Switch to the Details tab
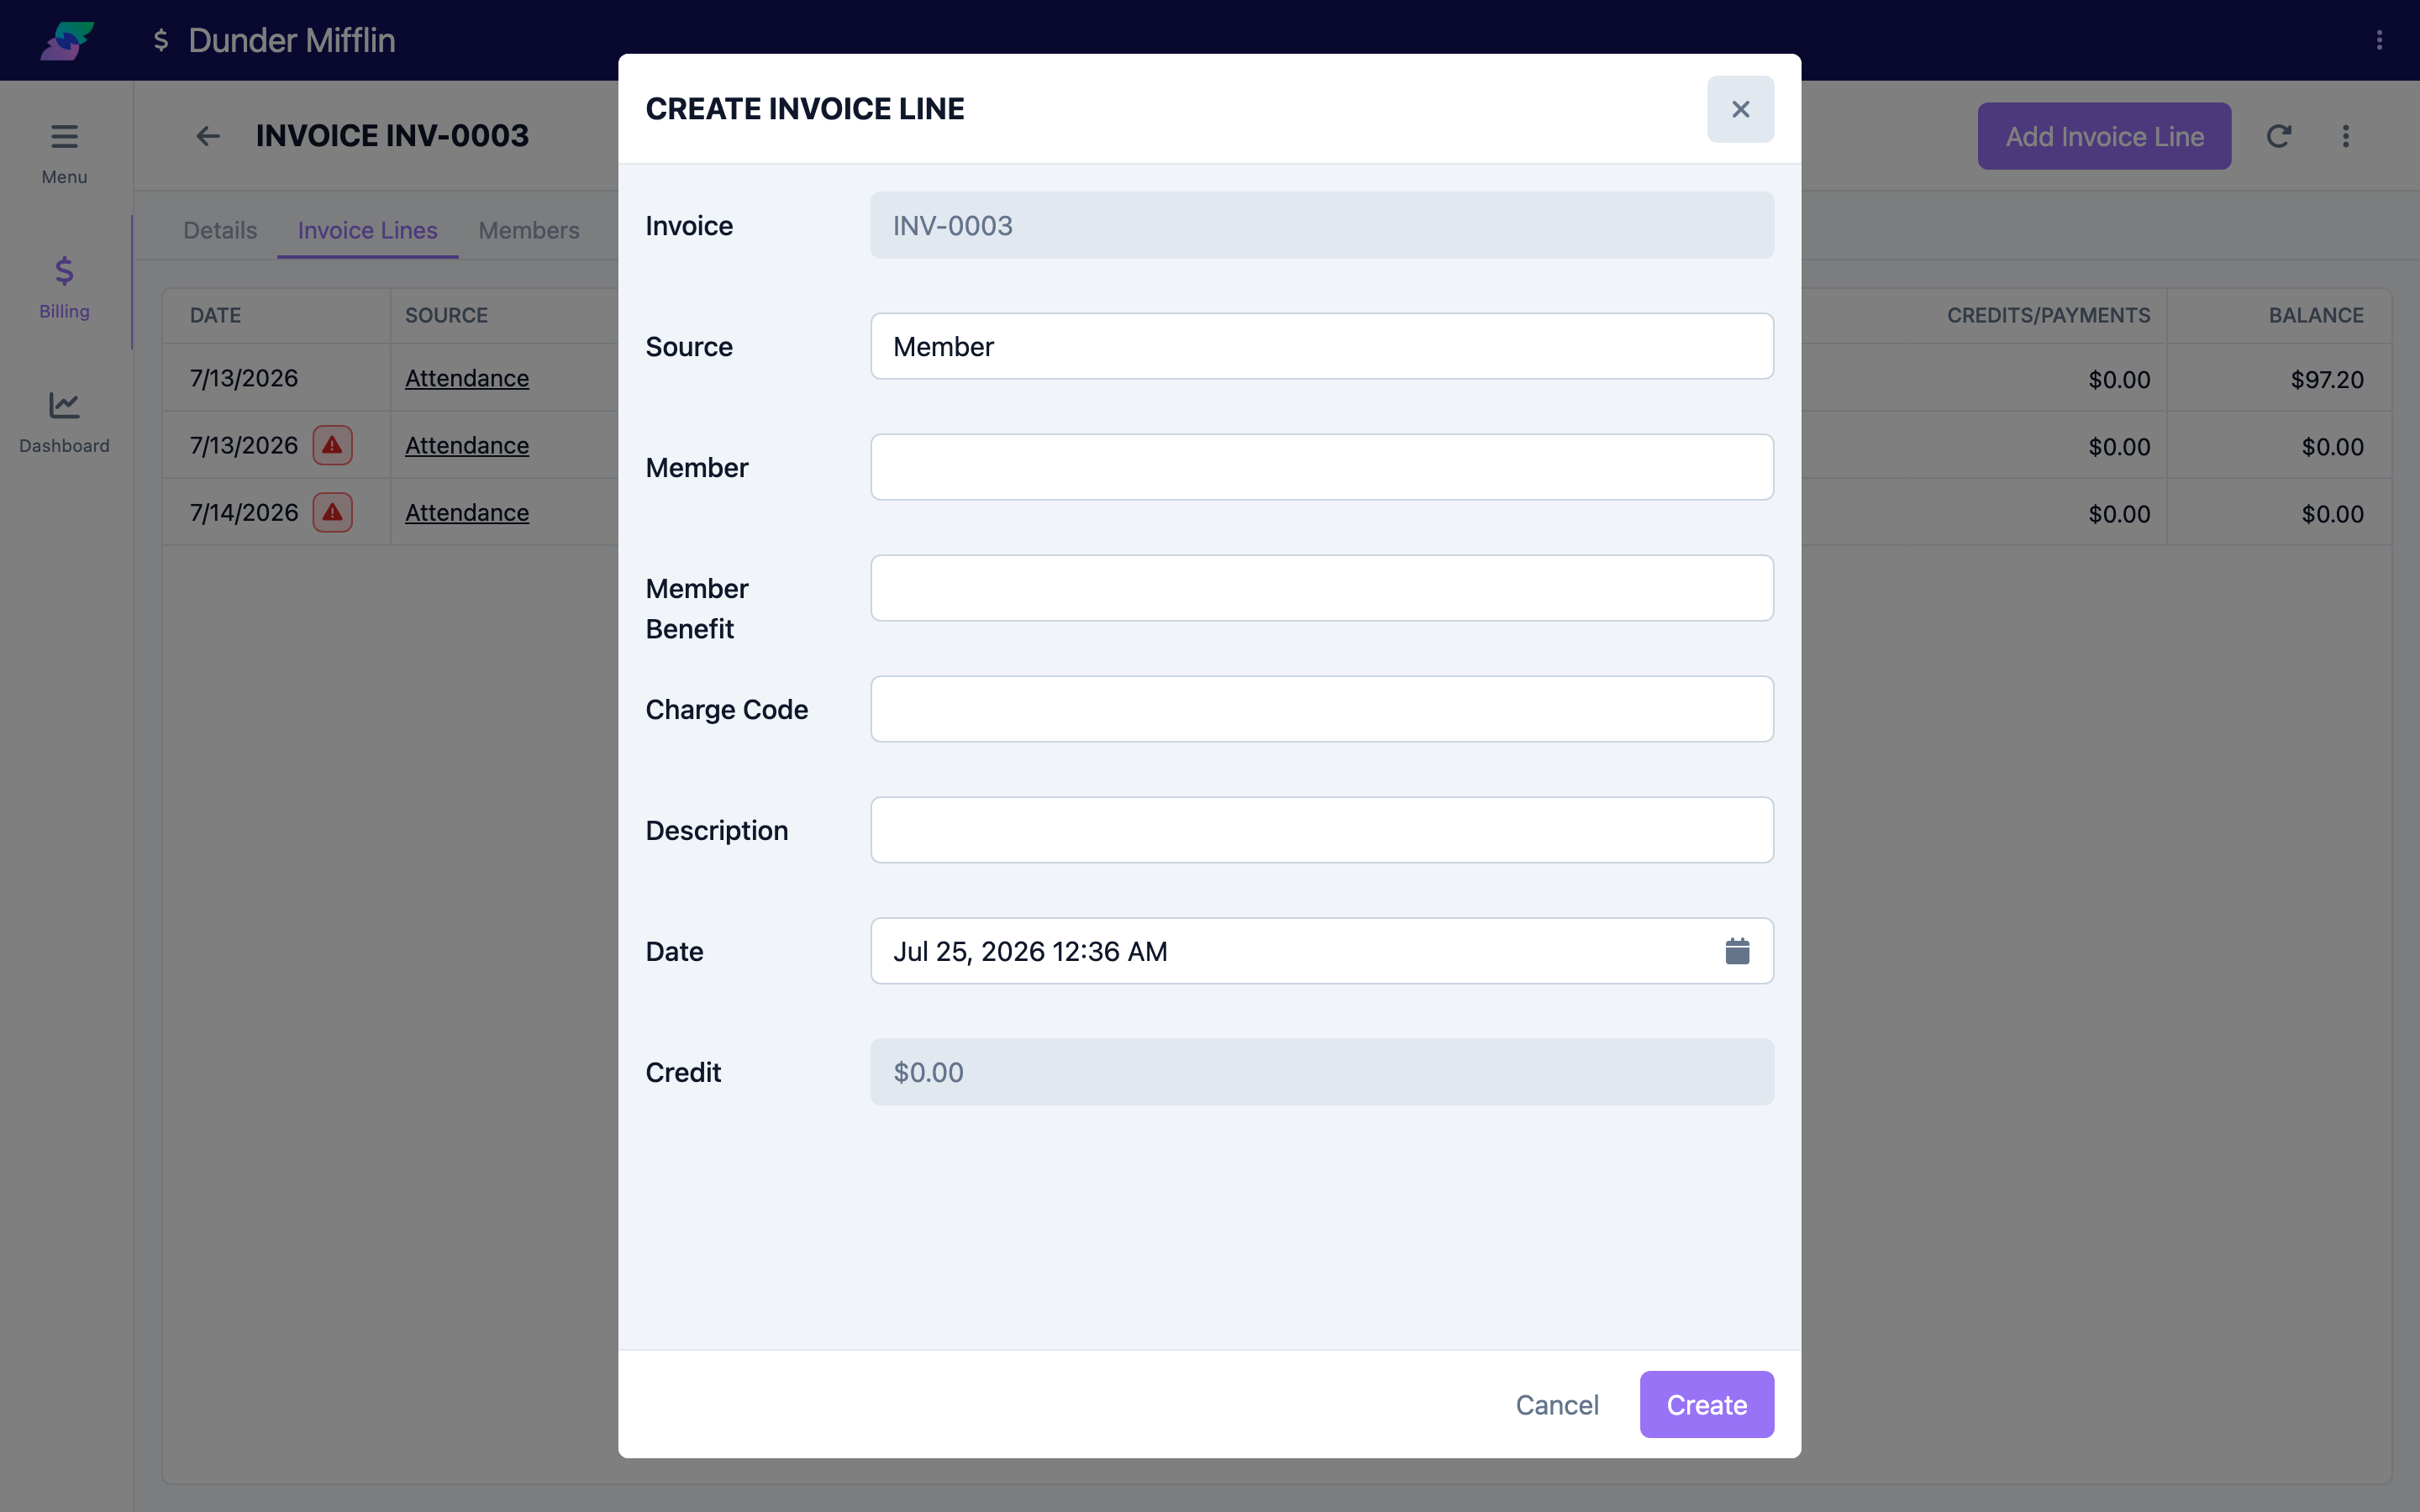Screen dimensions: 2420x1512 220,230
